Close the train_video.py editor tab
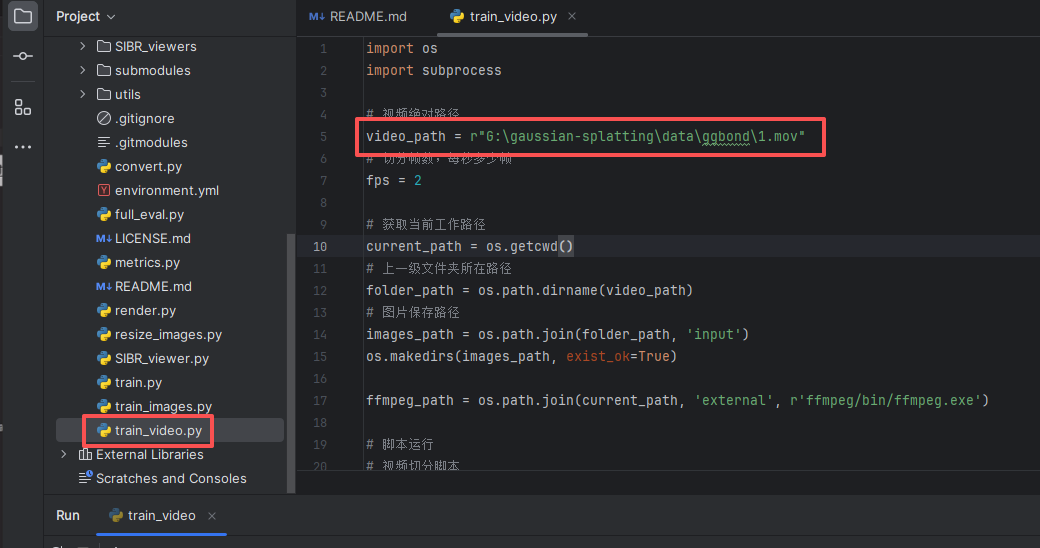This screenshot has width=1040, height=548. 572,17
